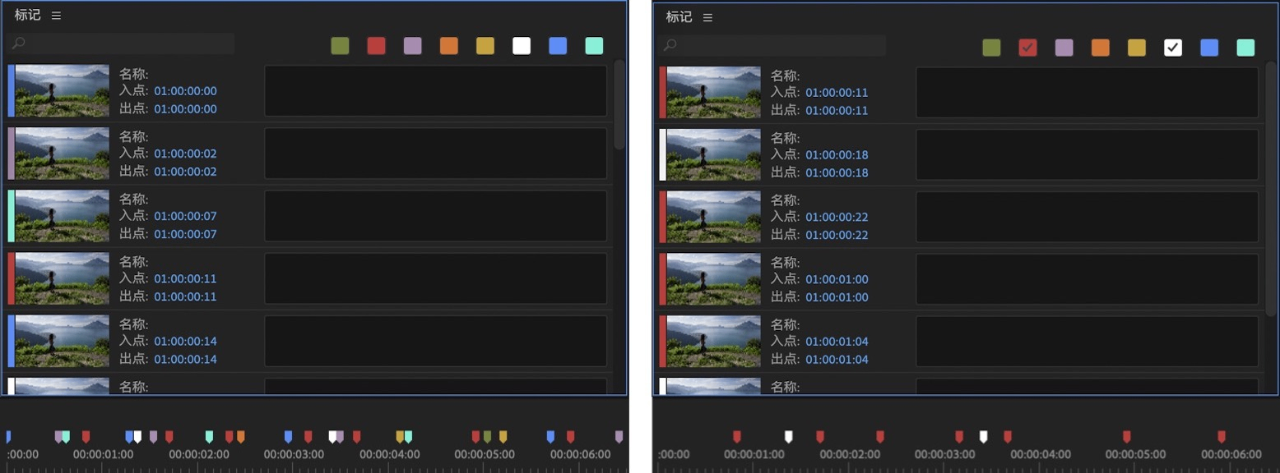This screenshot has height=473, width=1280.
Task: Select the blue filter swatch in right panel
Action: pos(1209,47)
